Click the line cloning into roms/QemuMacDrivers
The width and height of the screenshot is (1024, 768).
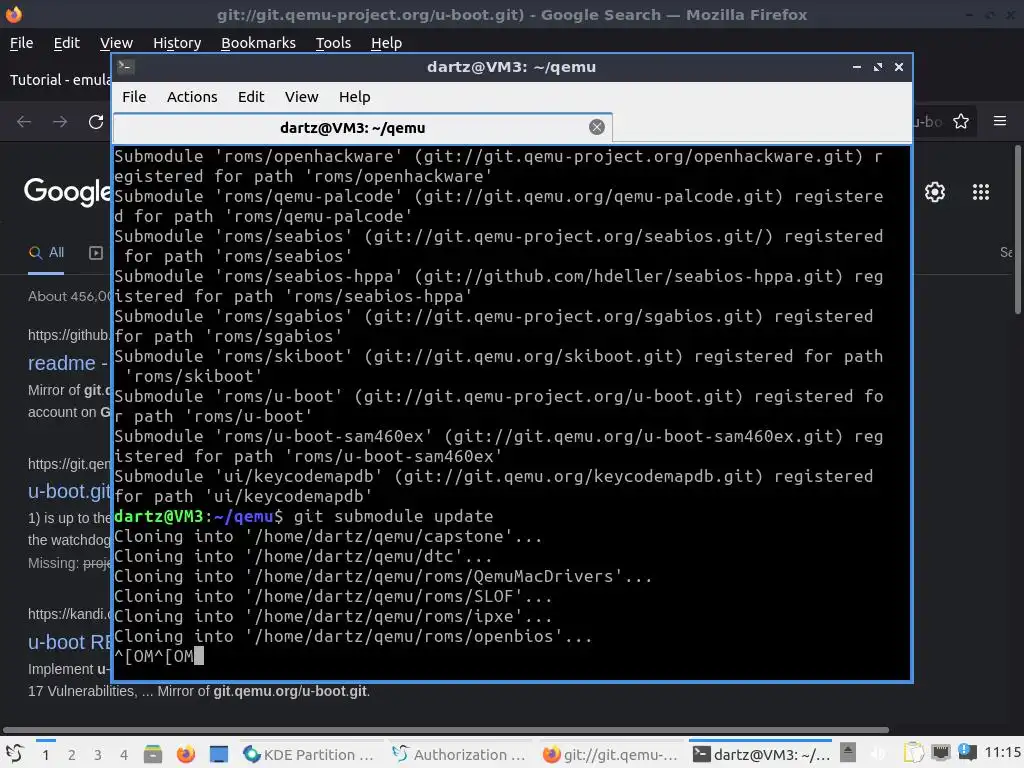point(383,577)
